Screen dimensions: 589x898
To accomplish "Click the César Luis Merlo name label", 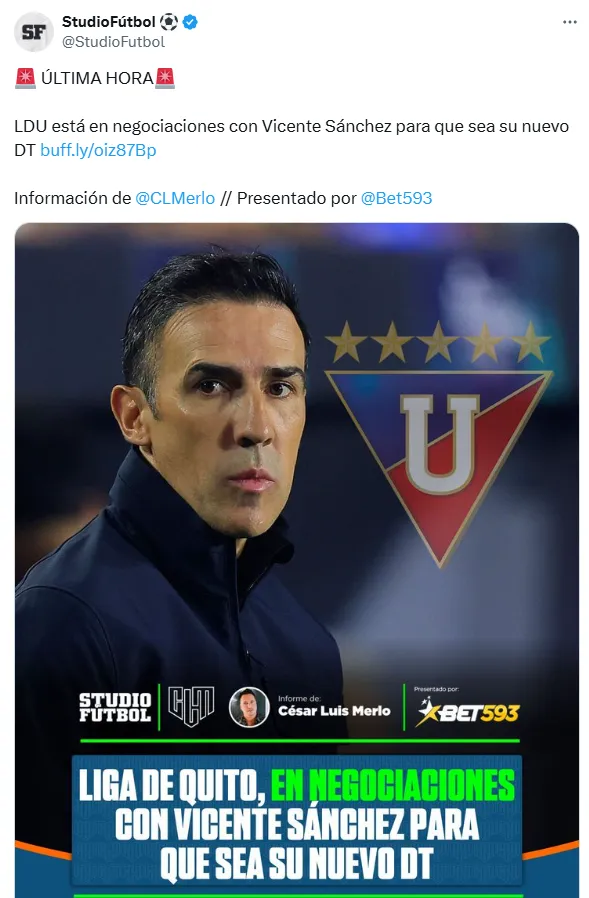I will (334, 711).
